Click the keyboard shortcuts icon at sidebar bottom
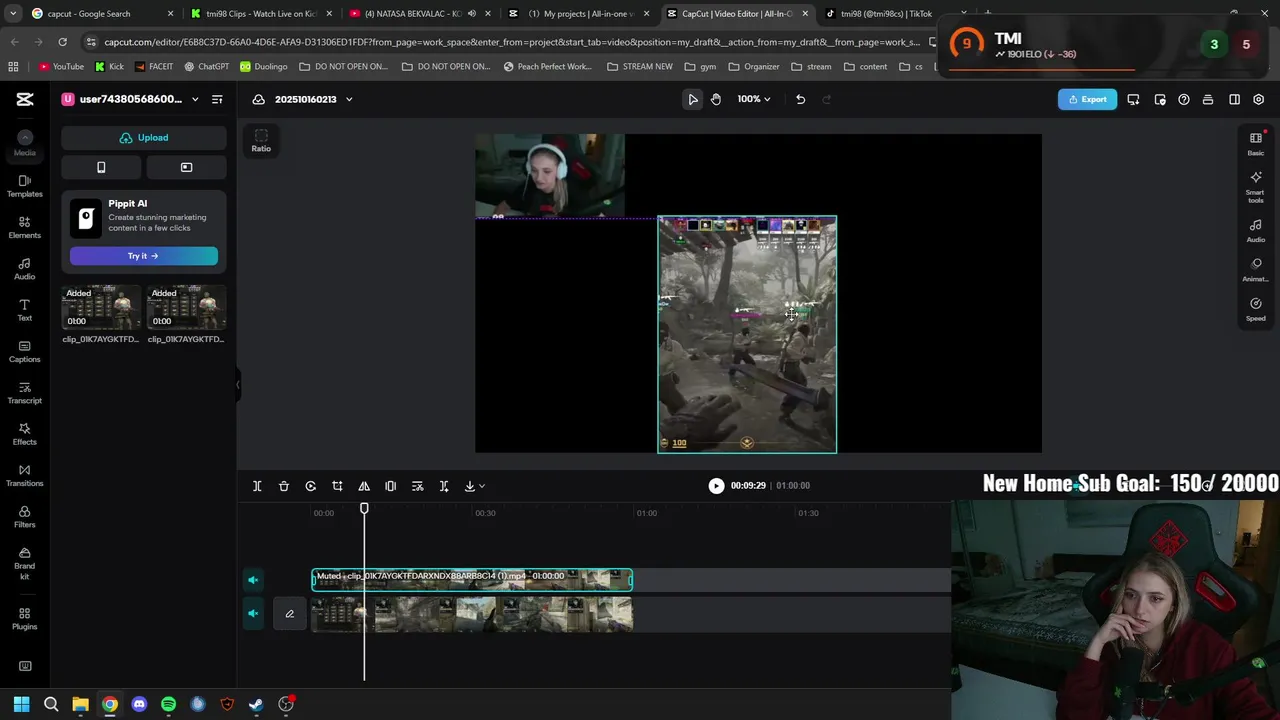Screen dimensions: 1280x720 [25, 666]
